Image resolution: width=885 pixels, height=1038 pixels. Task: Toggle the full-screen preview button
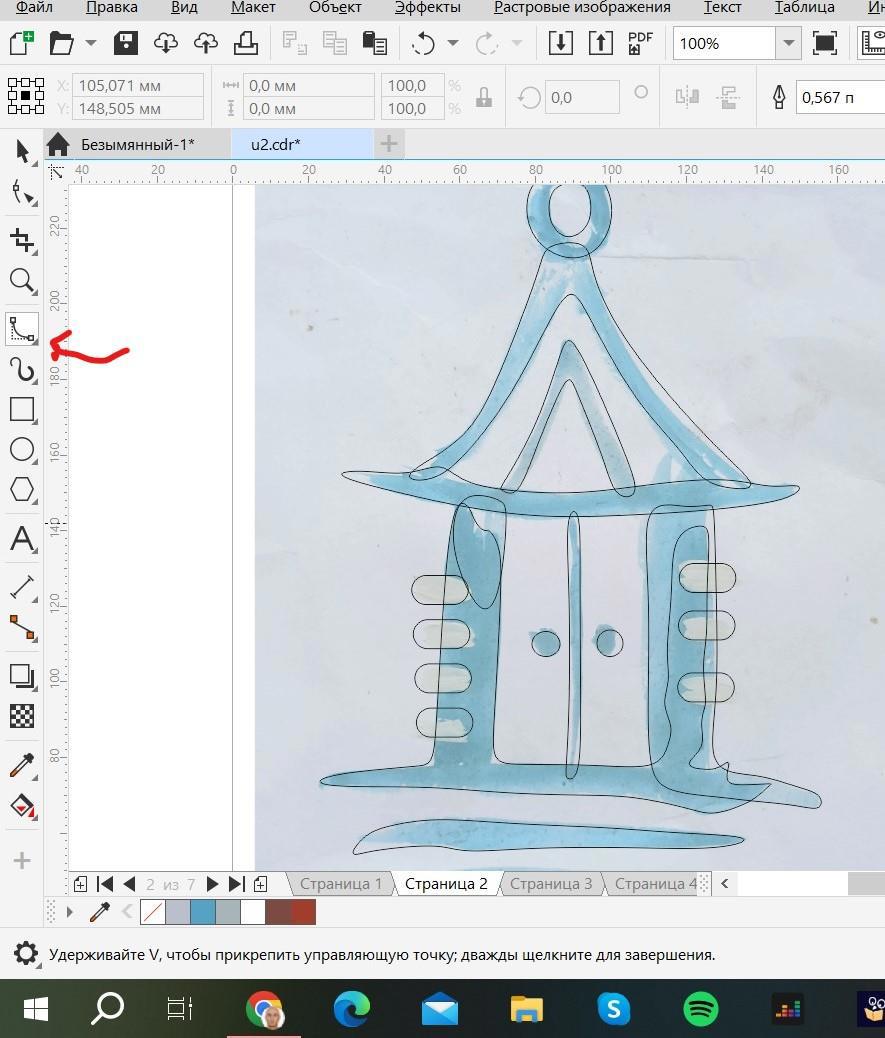[825, 43]
